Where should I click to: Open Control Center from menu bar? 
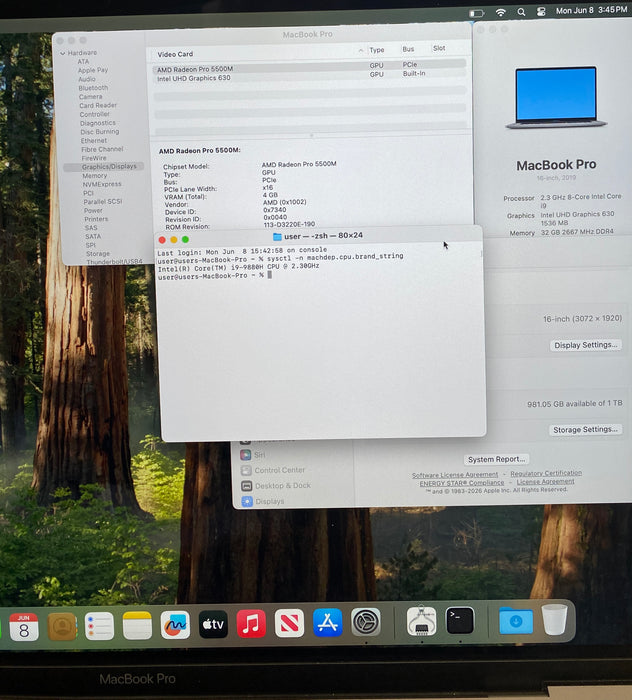pyautogui.click(x=541, y=12)
